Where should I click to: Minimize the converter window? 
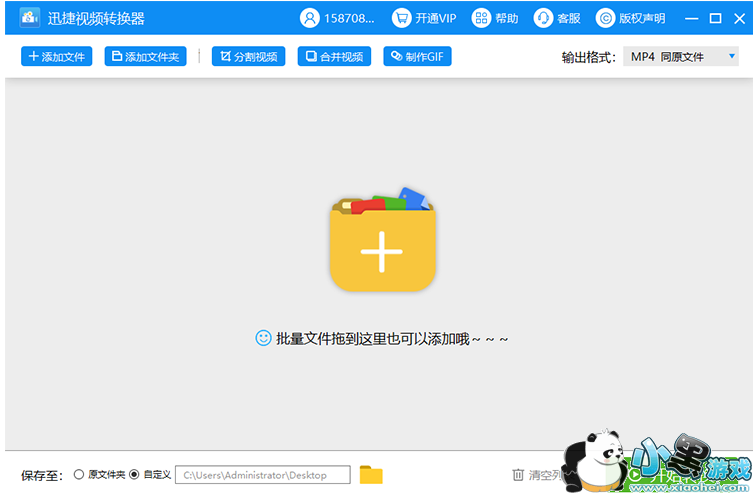click(692, 19)
